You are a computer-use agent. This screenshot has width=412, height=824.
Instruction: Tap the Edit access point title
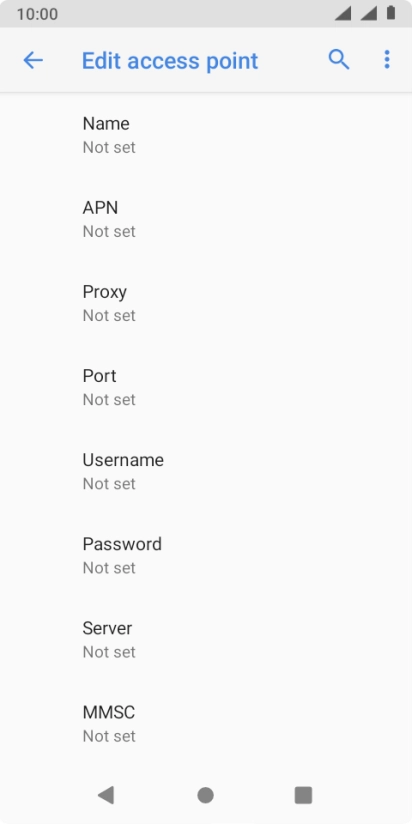pyautogui.click(x=170, y=61)
